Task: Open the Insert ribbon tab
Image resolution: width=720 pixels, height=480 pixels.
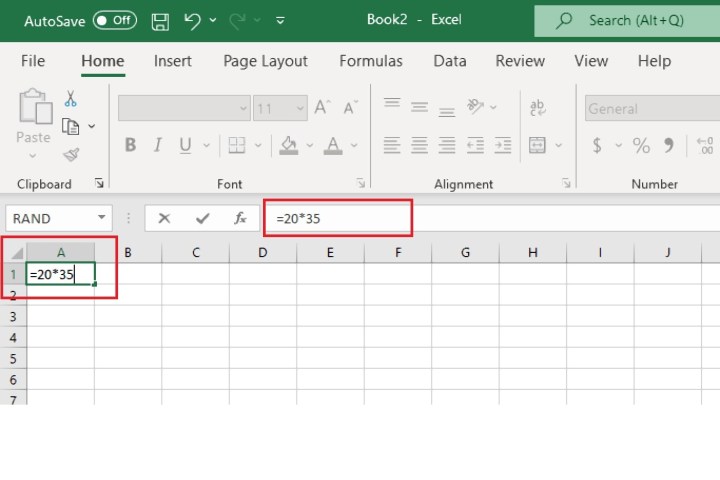Action: 172,61
